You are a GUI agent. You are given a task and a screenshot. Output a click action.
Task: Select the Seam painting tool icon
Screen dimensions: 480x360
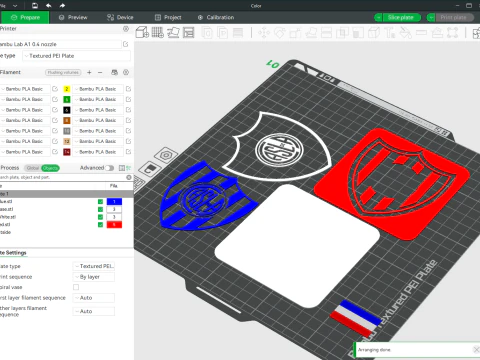point(374,33)
